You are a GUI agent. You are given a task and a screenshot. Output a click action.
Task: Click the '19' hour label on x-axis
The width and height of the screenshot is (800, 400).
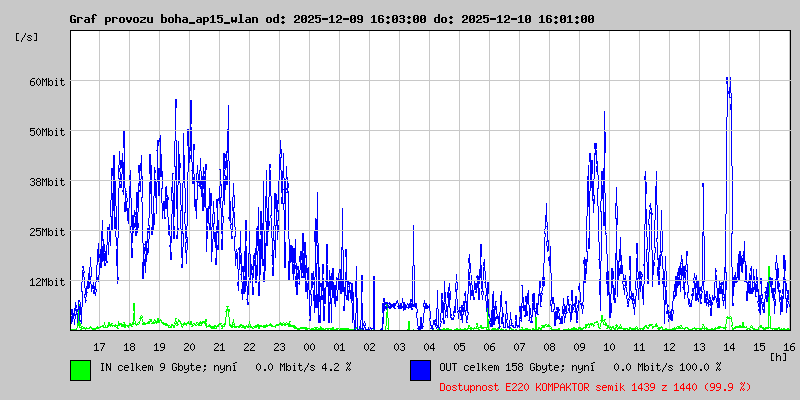(159, 347)
